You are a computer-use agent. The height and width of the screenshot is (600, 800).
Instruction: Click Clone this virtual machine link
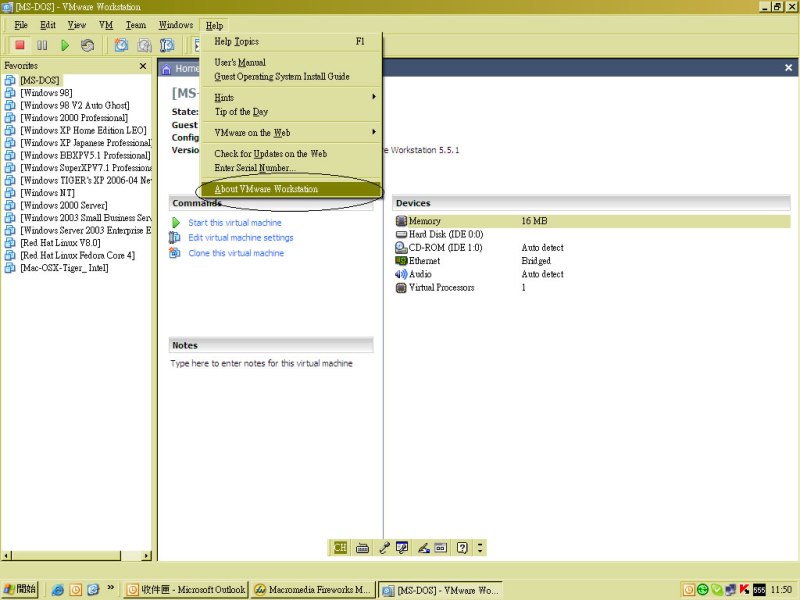point(236,253)
